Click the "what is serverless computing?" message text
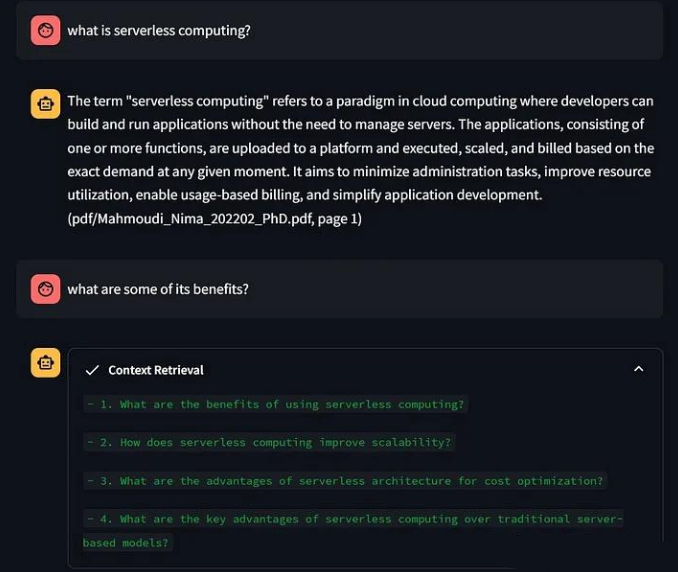 (158, 31)
